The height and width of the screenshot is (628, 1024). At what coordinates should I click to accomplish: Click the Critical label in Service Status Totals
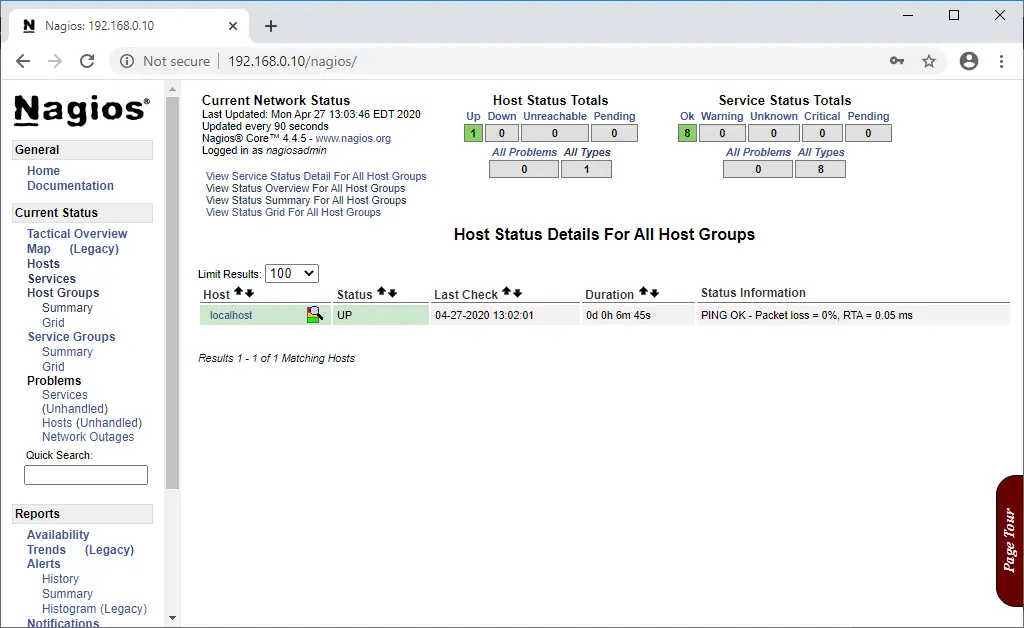822,116
